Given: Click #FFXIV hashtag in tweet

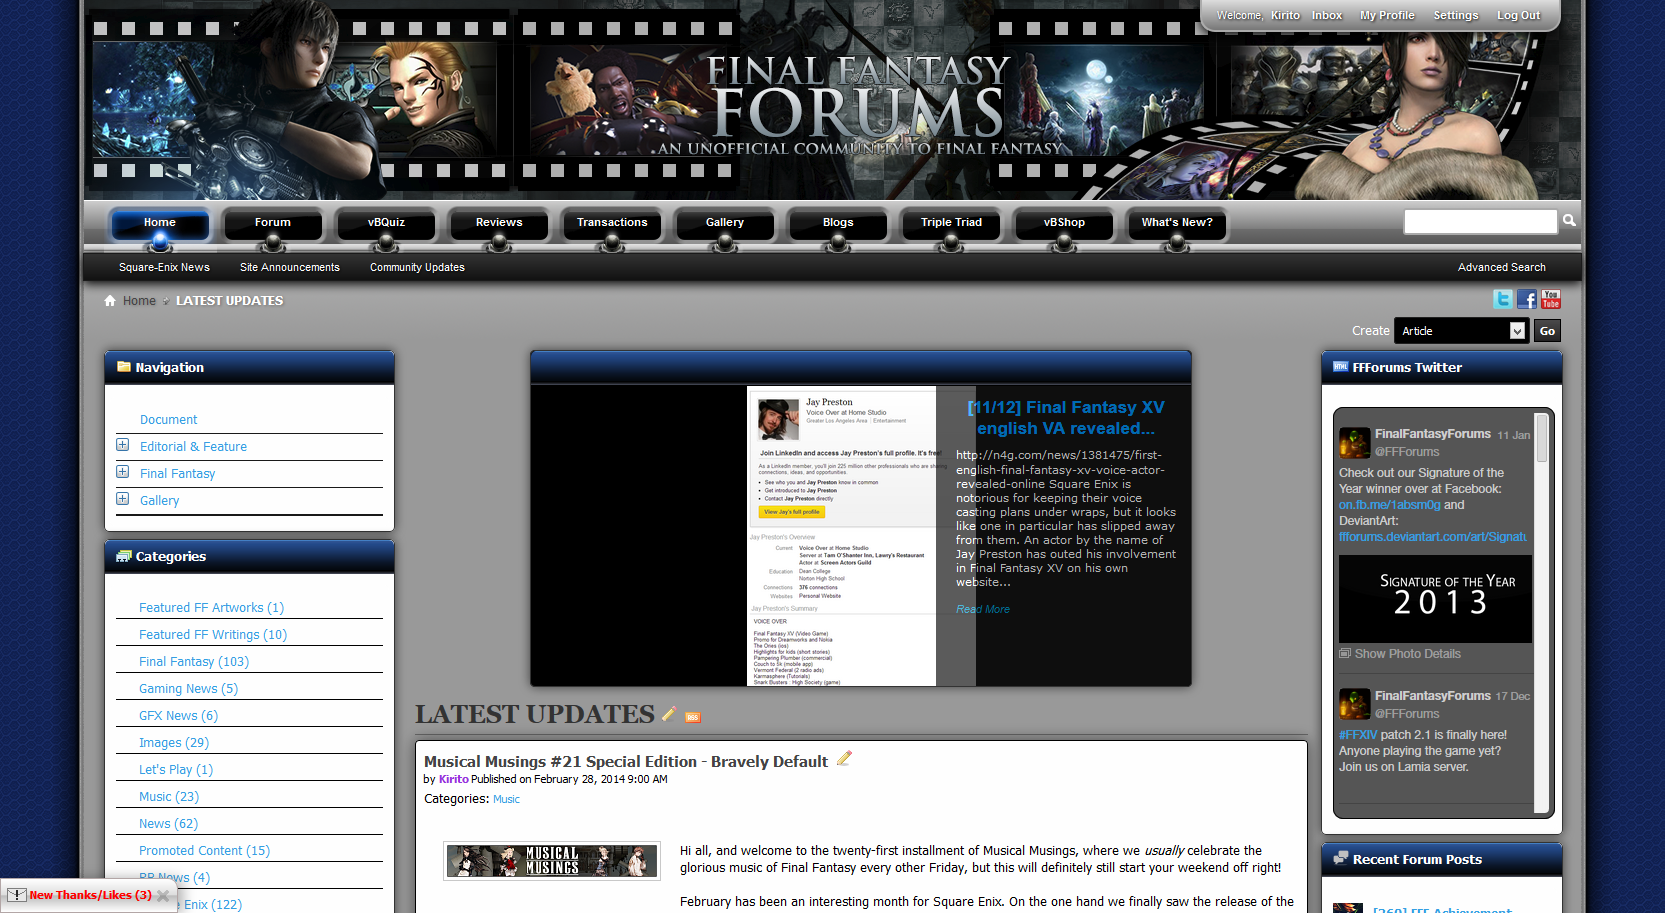Looking at the screenshot, I should [x=1358, y=734].
